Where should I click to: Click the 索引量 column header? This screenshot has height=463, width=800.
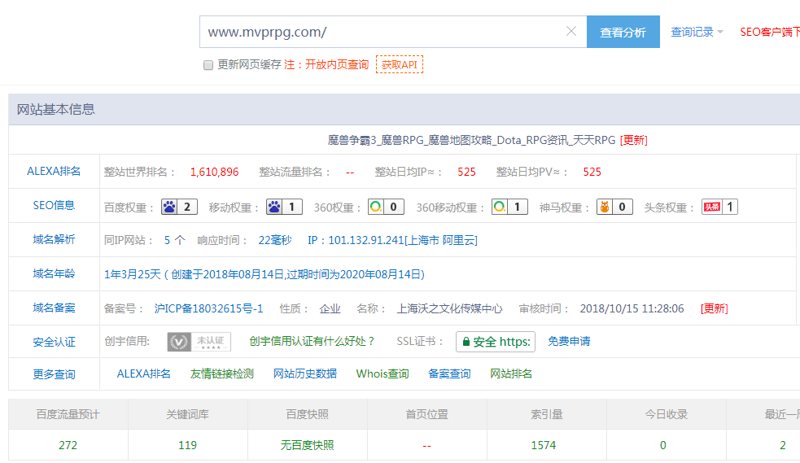pyautogui.click(x=546, y=414)
